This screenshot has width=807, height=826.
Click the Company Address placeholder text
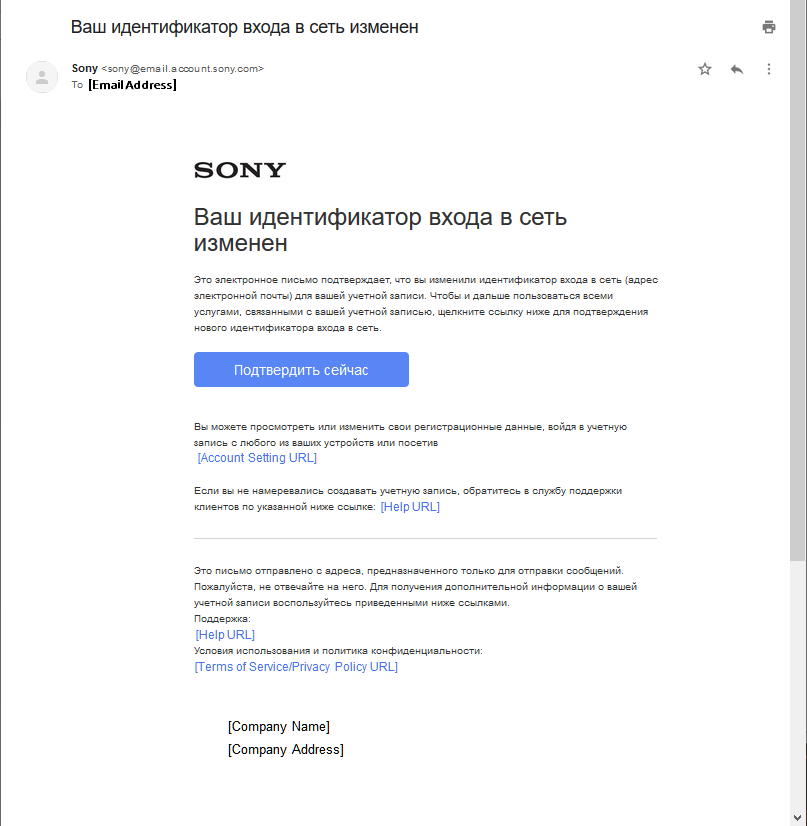[285, 750]
